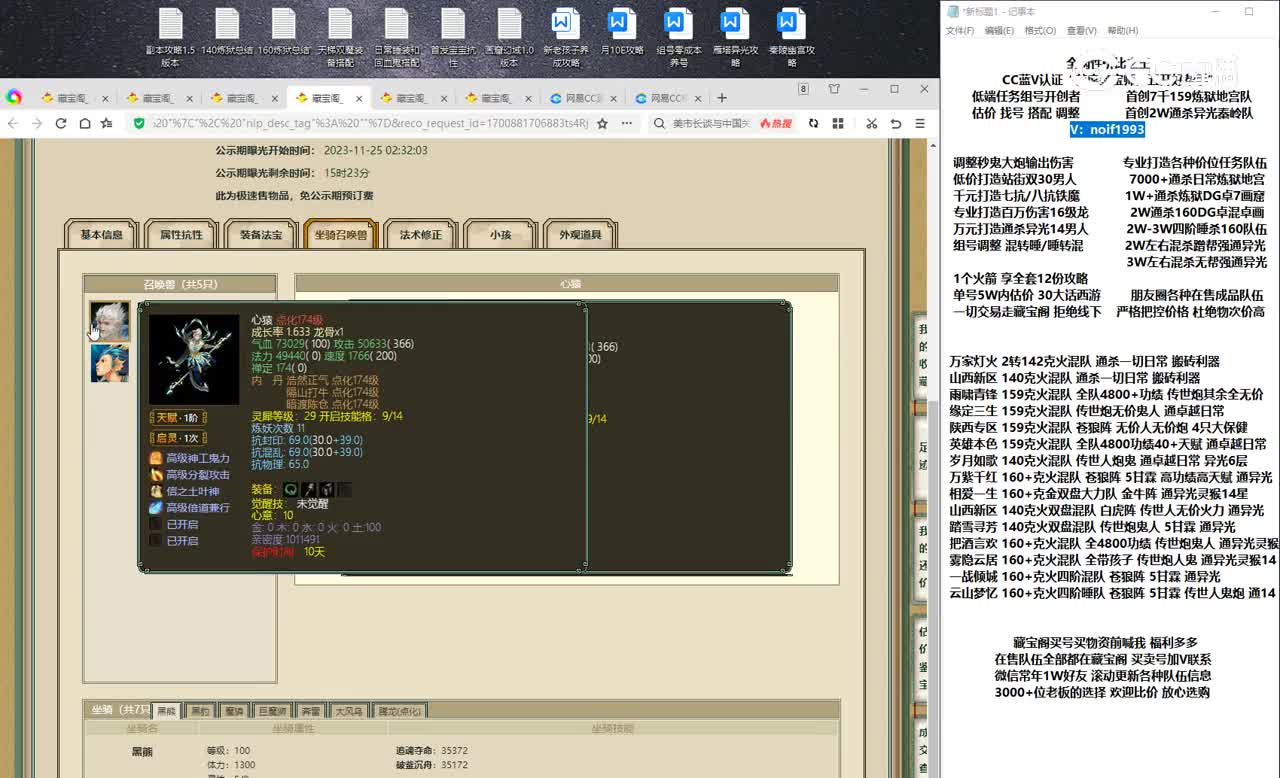
Task: Click the 秦陵皇宫攻略 desktop document
Action: tap(792, 38)
